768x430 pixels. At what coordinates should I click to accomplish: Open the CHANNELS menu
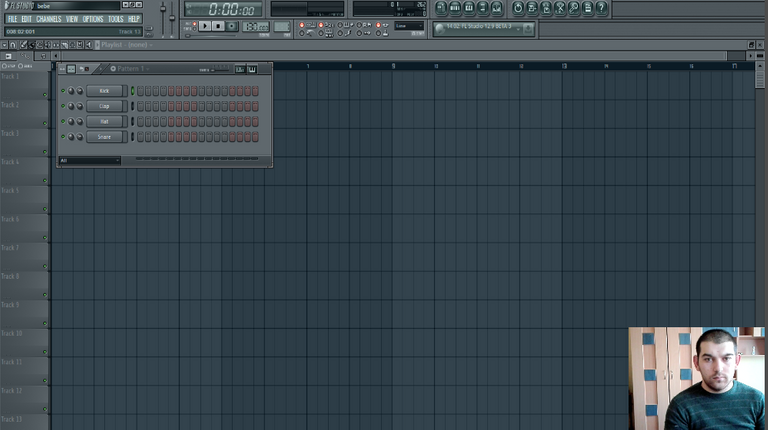(x=48, y=19)
